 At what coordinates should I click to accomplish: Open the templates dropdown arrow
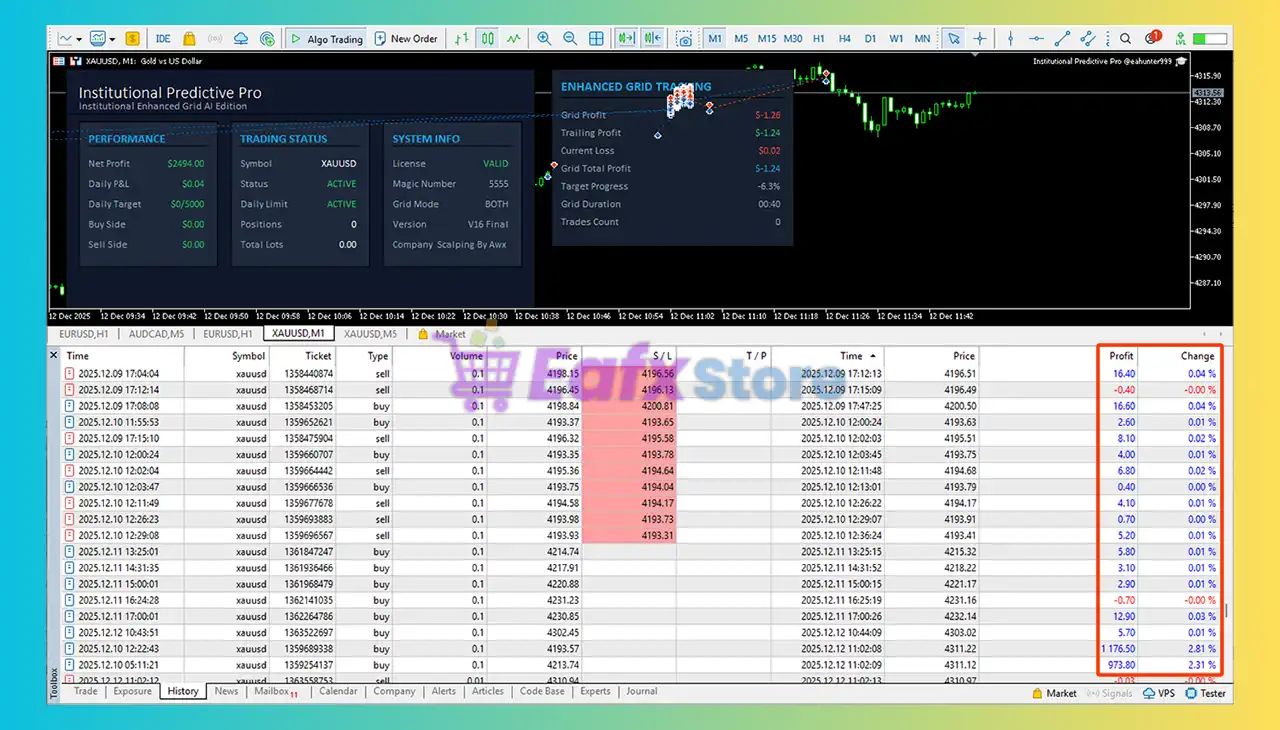pyautogui.click(x=113, y=39)
